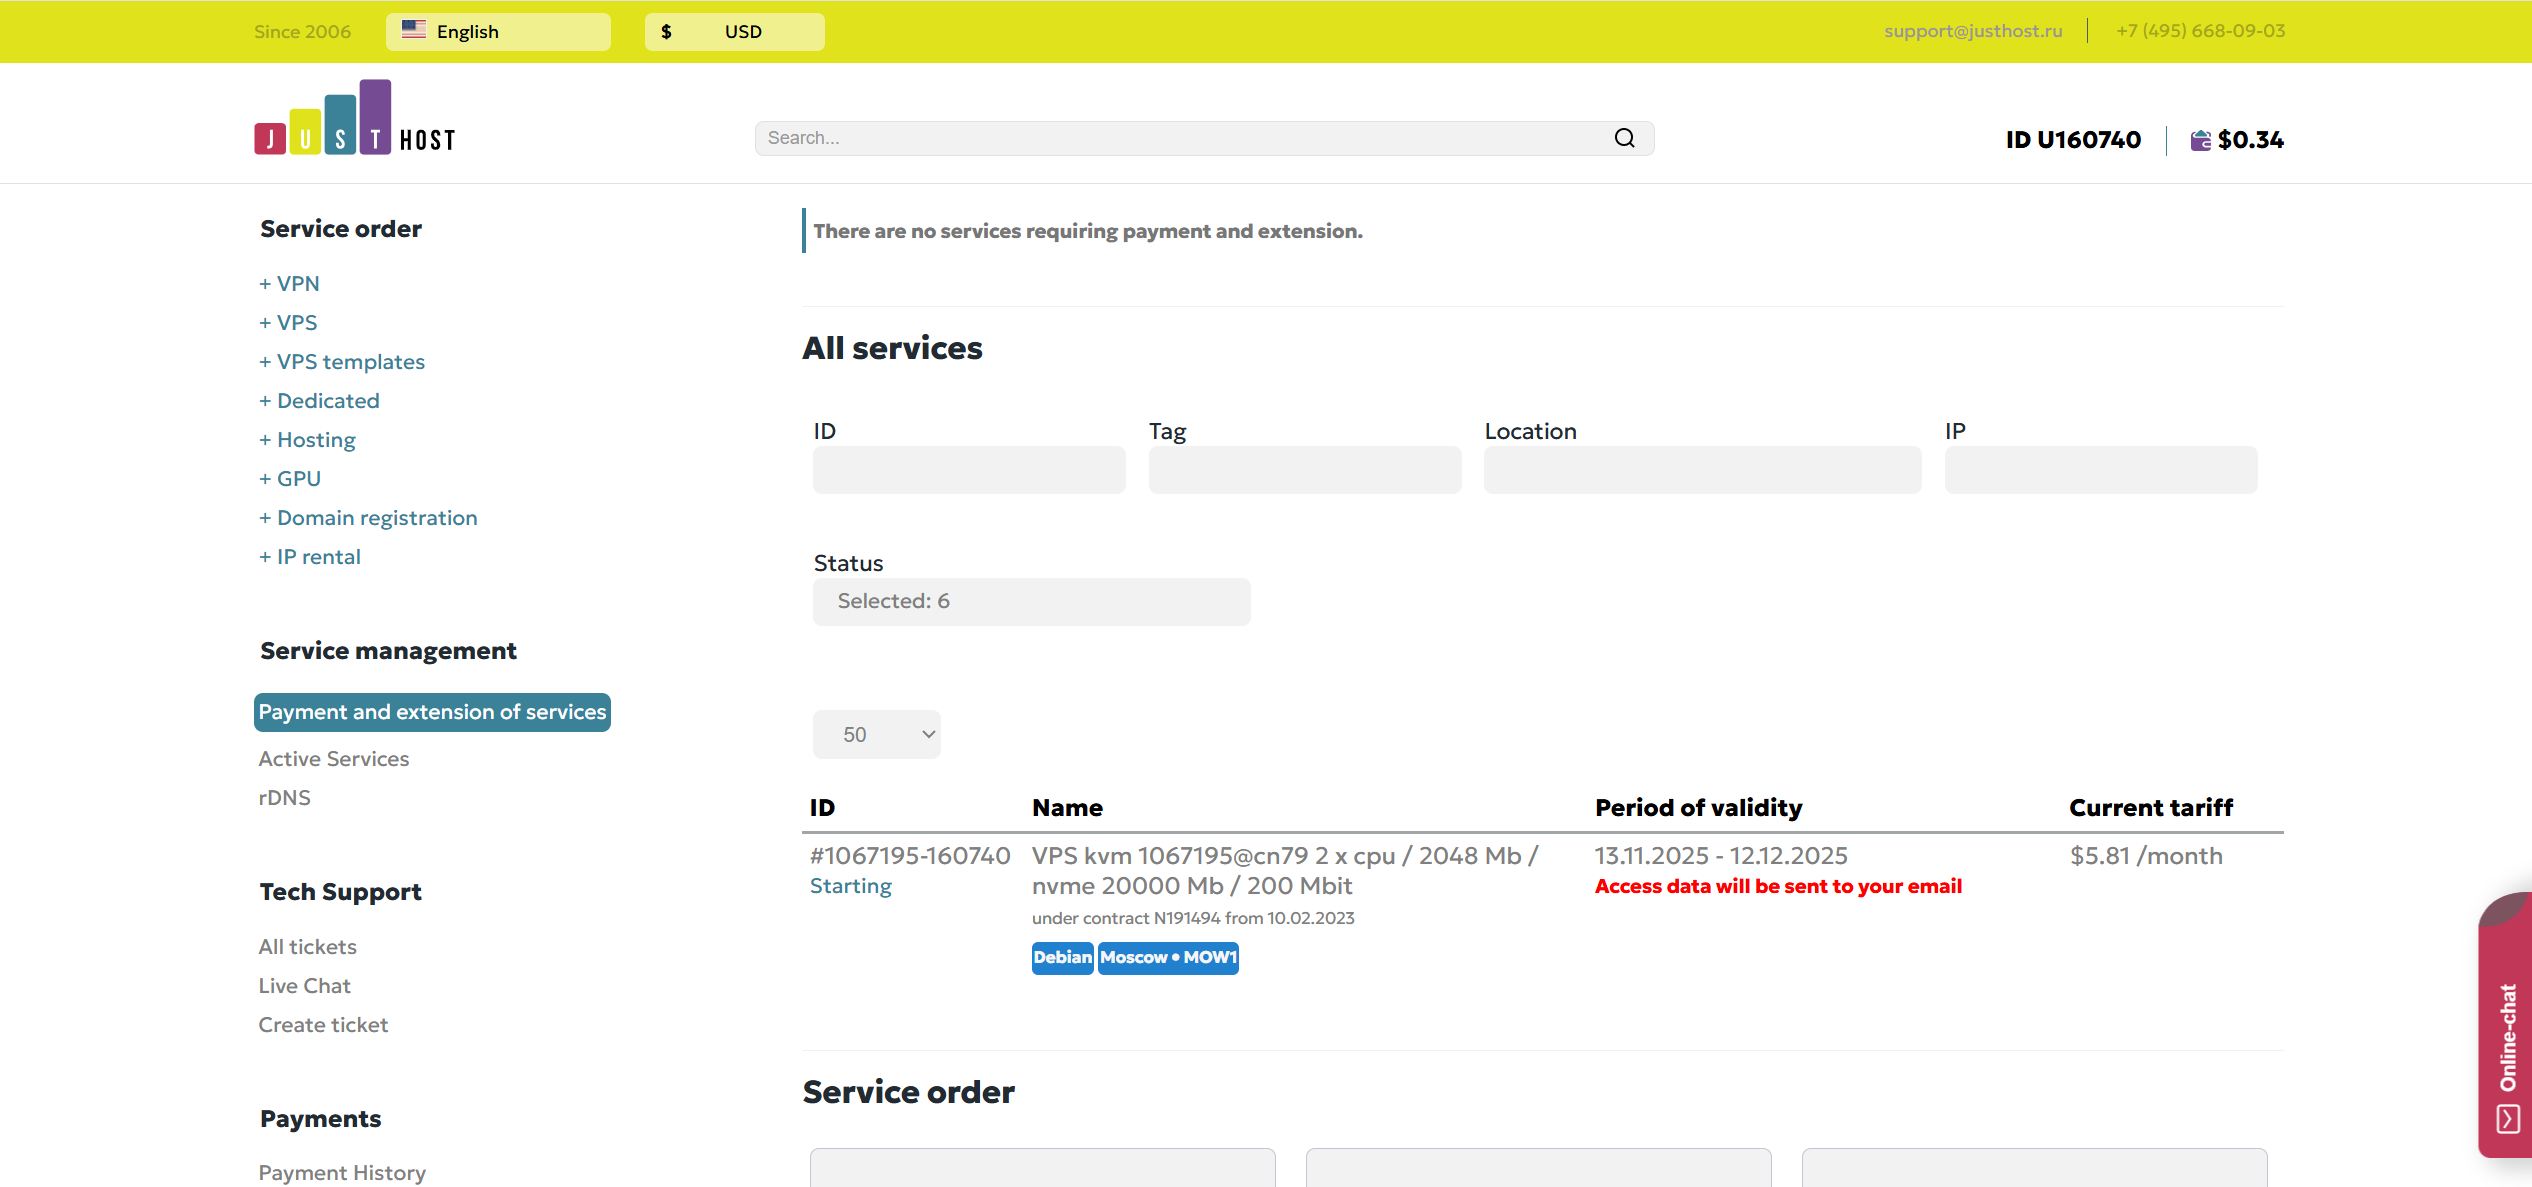Open service #1067195-160740 link
This screenshot has width=2532, height=1187.
pyautogui.click(x=910, y=856)
